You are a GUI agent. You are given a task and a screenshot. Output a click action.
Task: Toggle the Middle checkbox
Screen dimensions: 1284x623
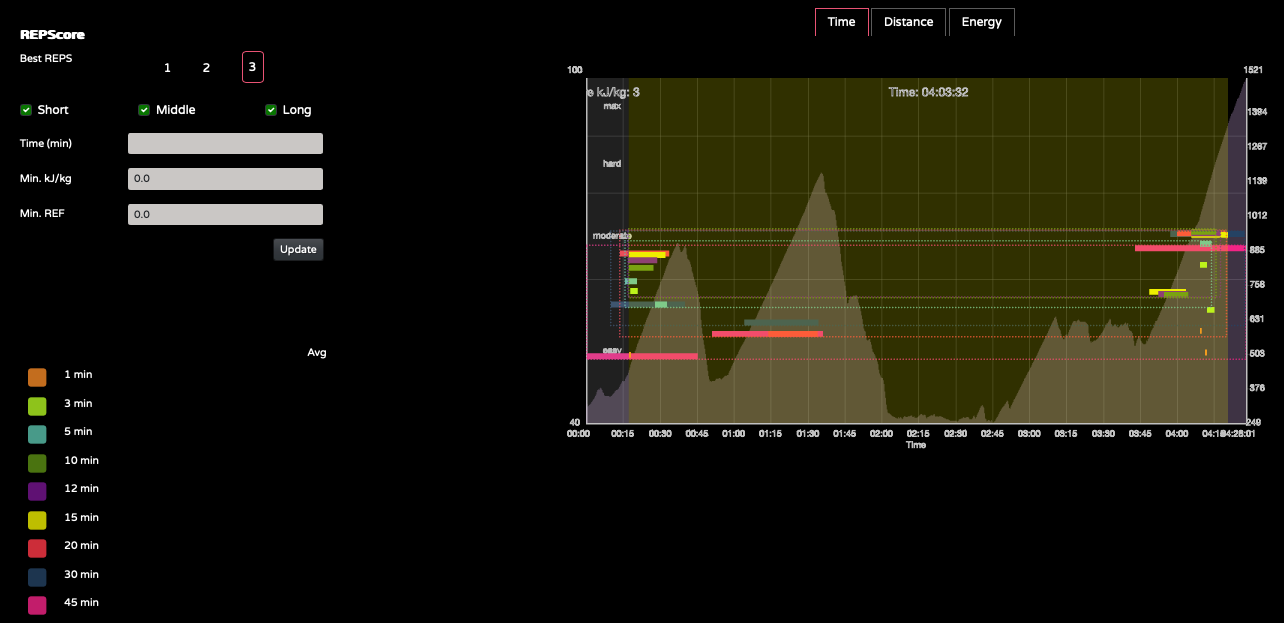click(144, 110)
